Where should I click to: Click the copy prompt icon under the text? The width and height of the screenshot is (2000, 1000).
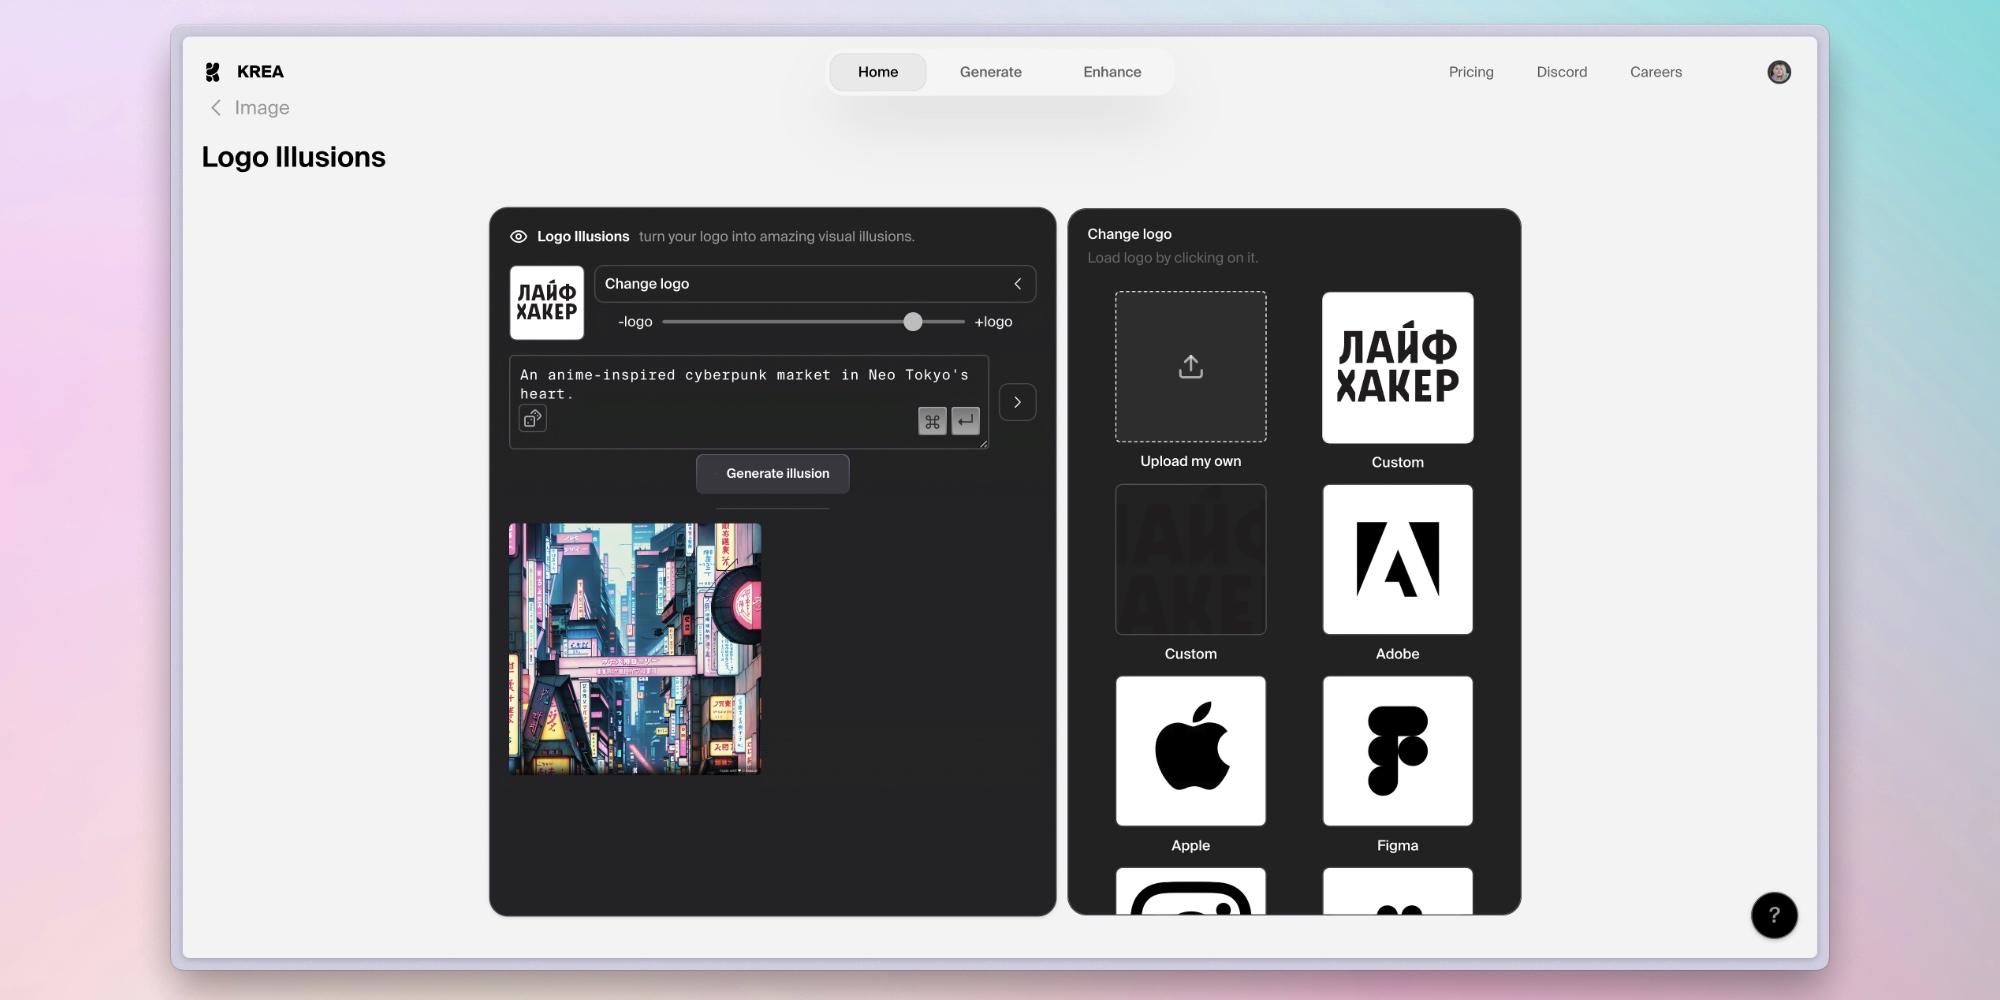coord(533,418)
